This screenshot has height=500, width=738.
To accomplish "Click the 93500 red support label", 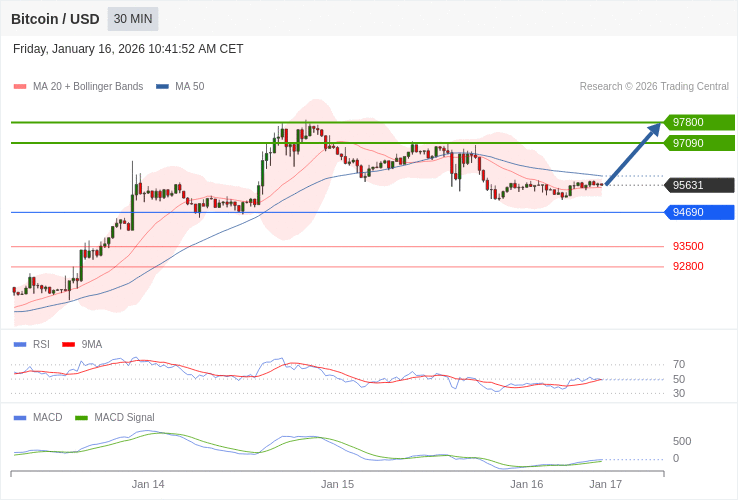I will click(688, 246).
